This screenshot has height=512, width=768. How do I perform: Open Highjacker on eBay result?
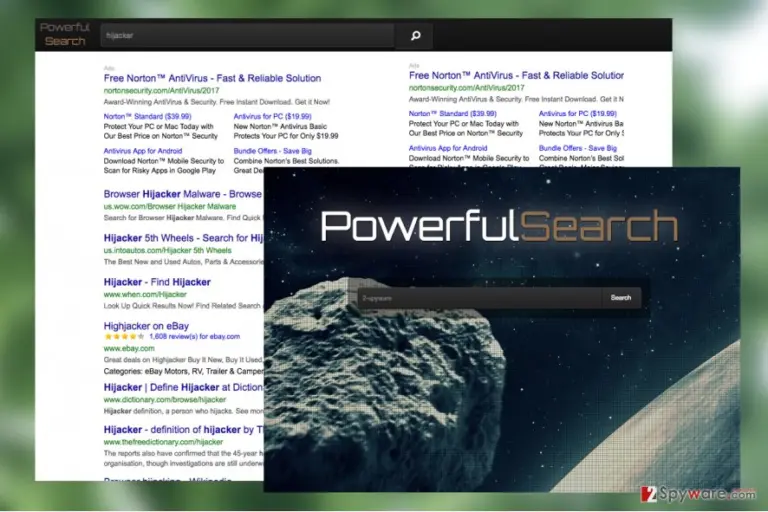pyautogui.click(x=146, y=326)
